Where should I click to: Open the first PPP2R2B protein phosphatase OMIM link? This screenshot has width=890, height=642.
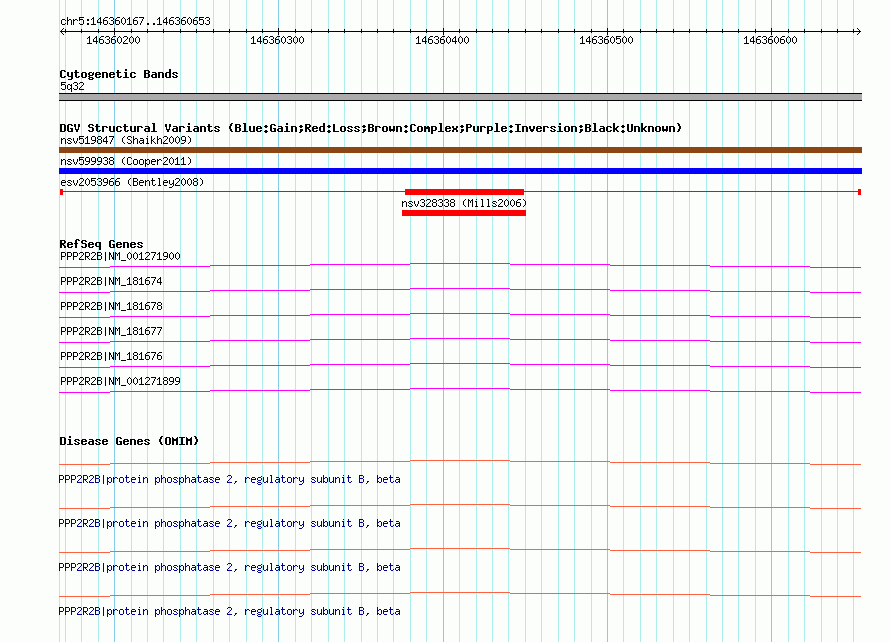(229, 479)
